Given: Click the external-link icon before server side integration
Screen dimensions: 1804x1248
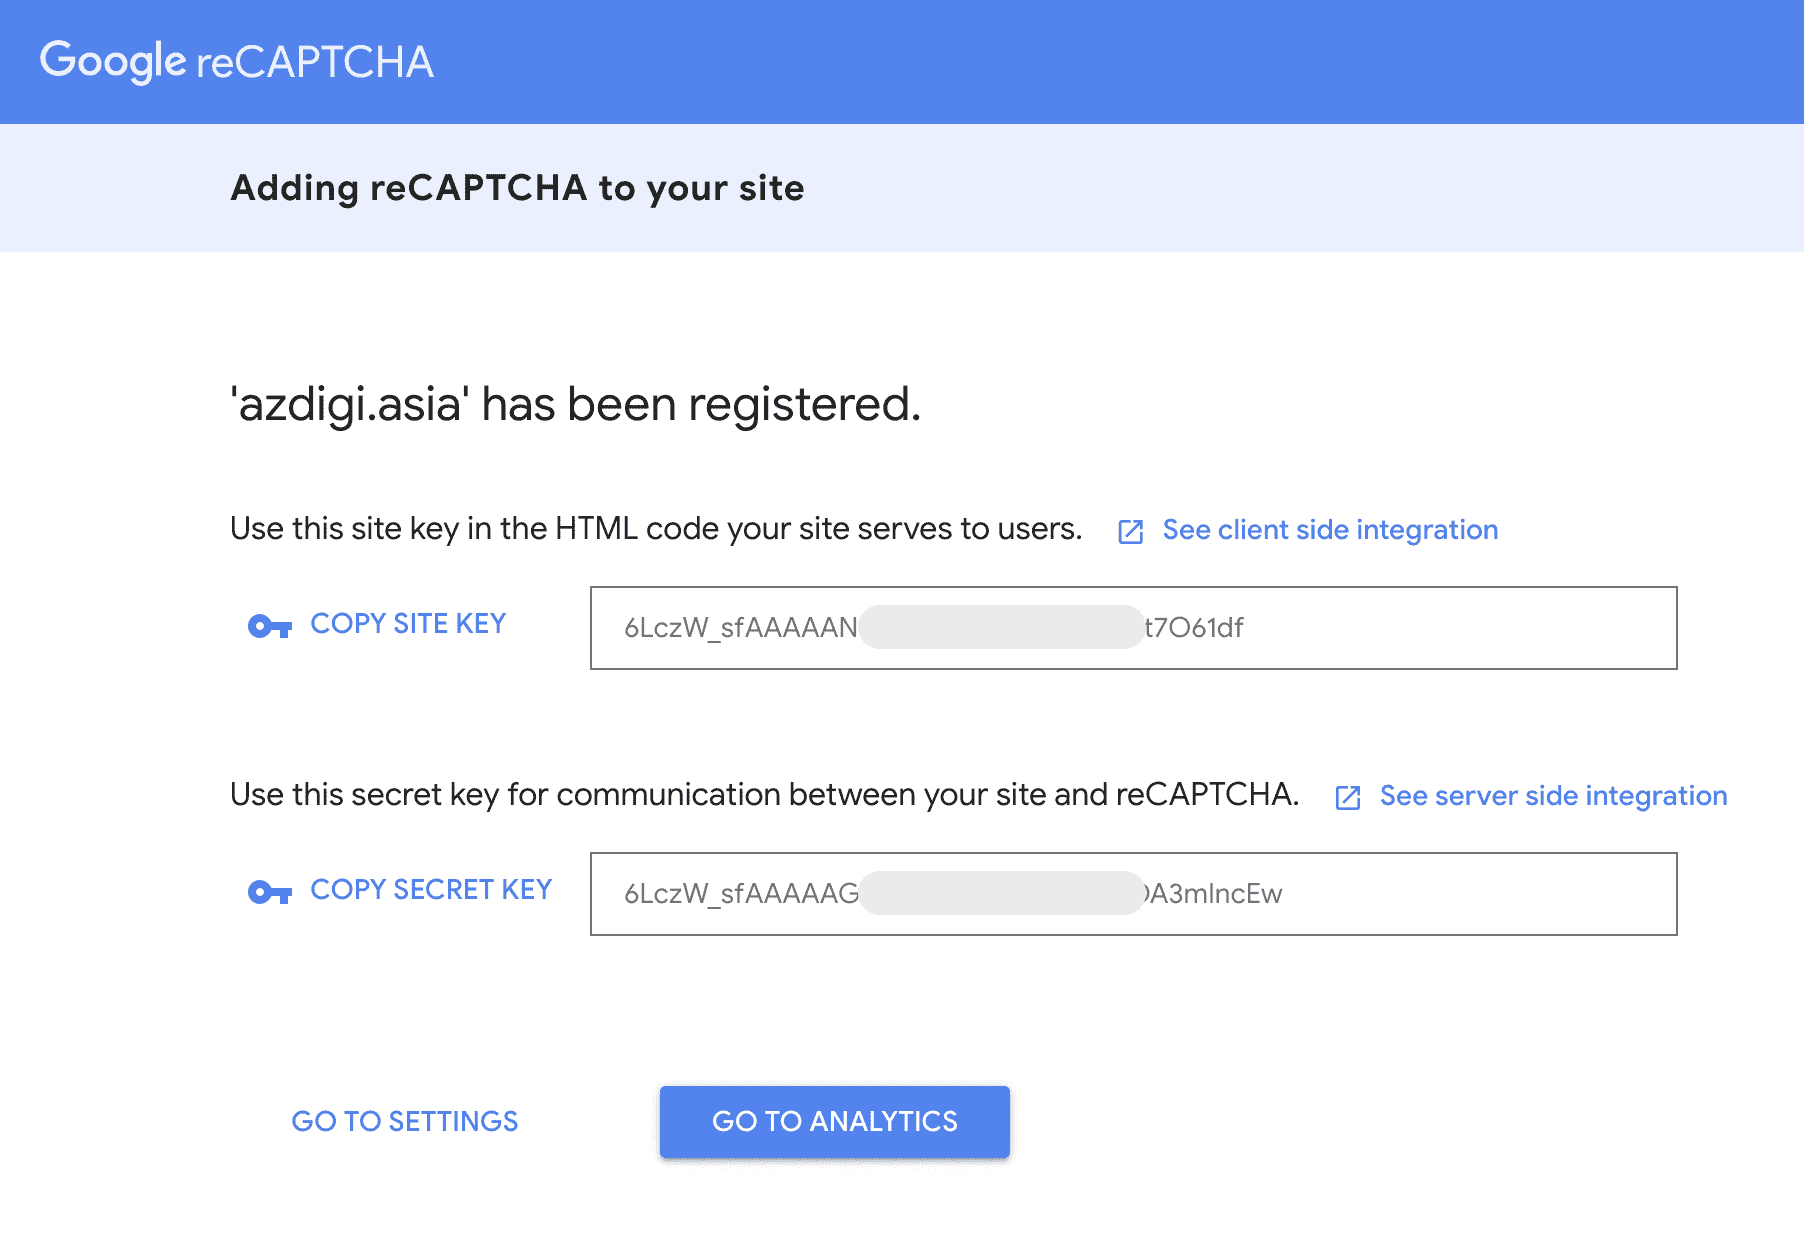Looking at the screenshot, I should click(x=1348, y=798).
